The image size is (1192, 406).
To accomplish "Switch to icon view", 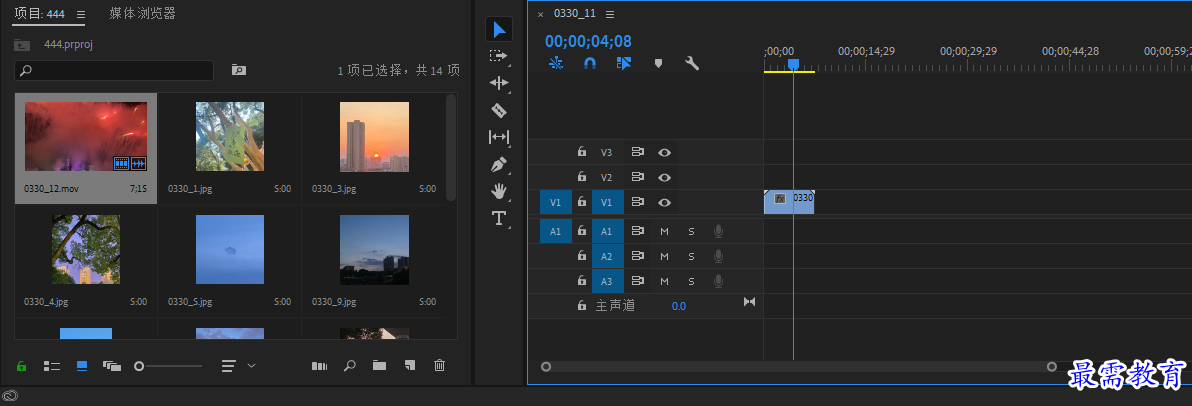I will (x=82, y=366).
